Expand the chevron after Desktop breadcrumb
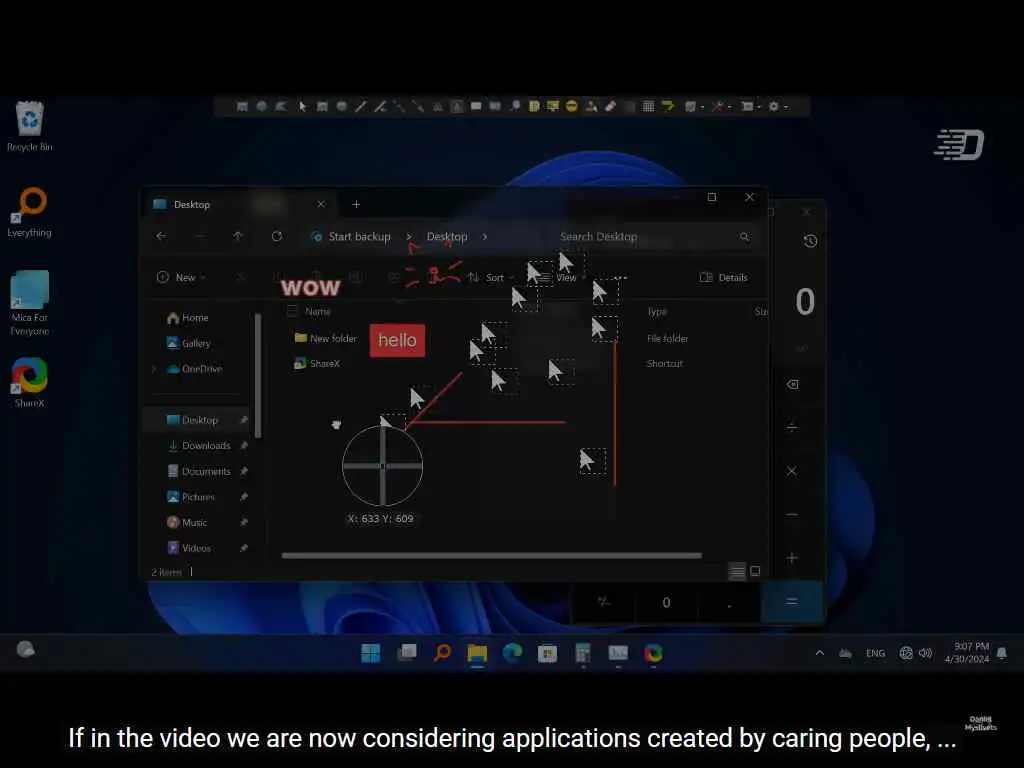 [x=485, y=237]
